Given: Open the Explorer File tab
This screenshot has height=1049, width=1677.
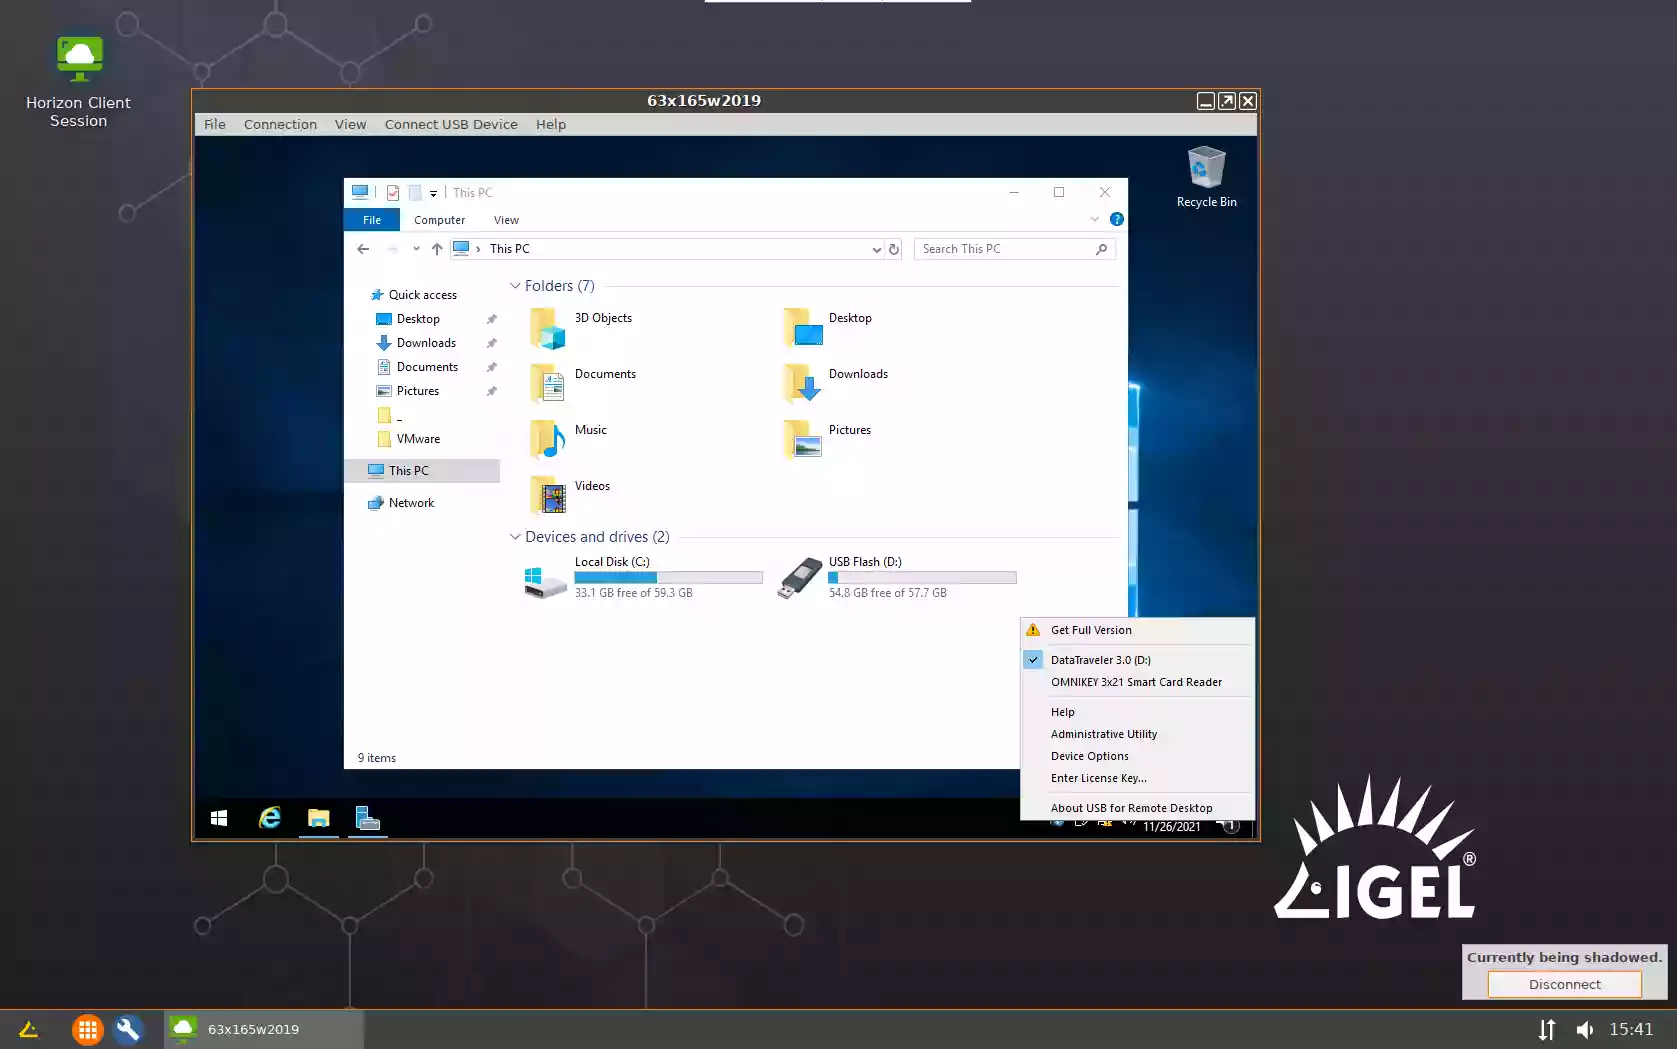Looking at the screenshot, I should pos(372,220).
